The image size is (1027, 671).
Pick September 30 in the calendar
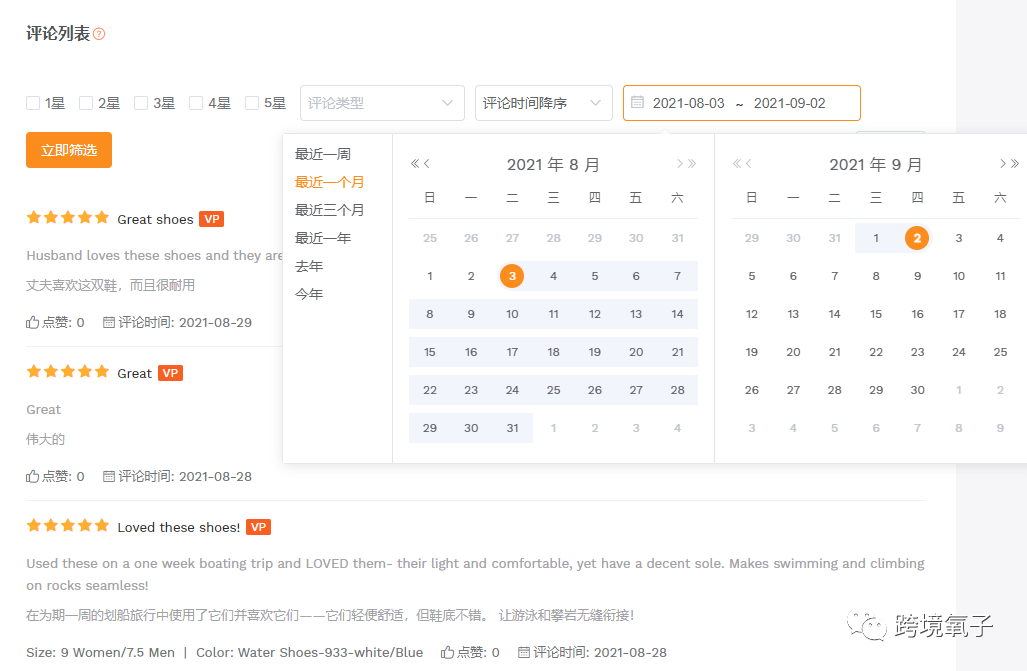(x=917, y=390)
